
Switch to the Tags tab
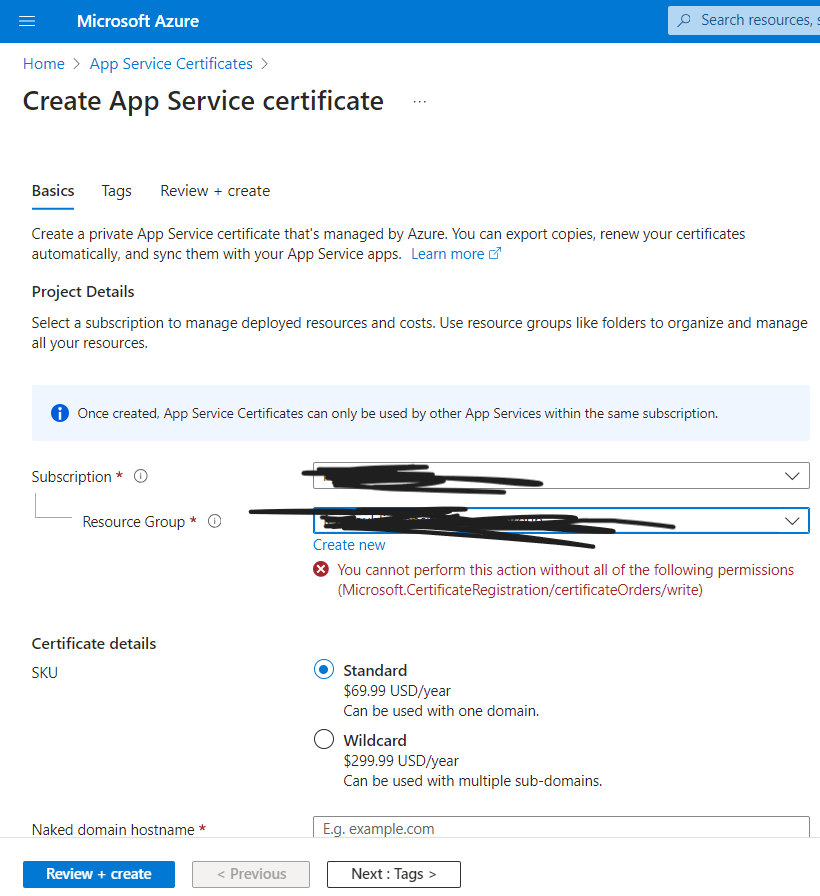click(x=116, y=190)
